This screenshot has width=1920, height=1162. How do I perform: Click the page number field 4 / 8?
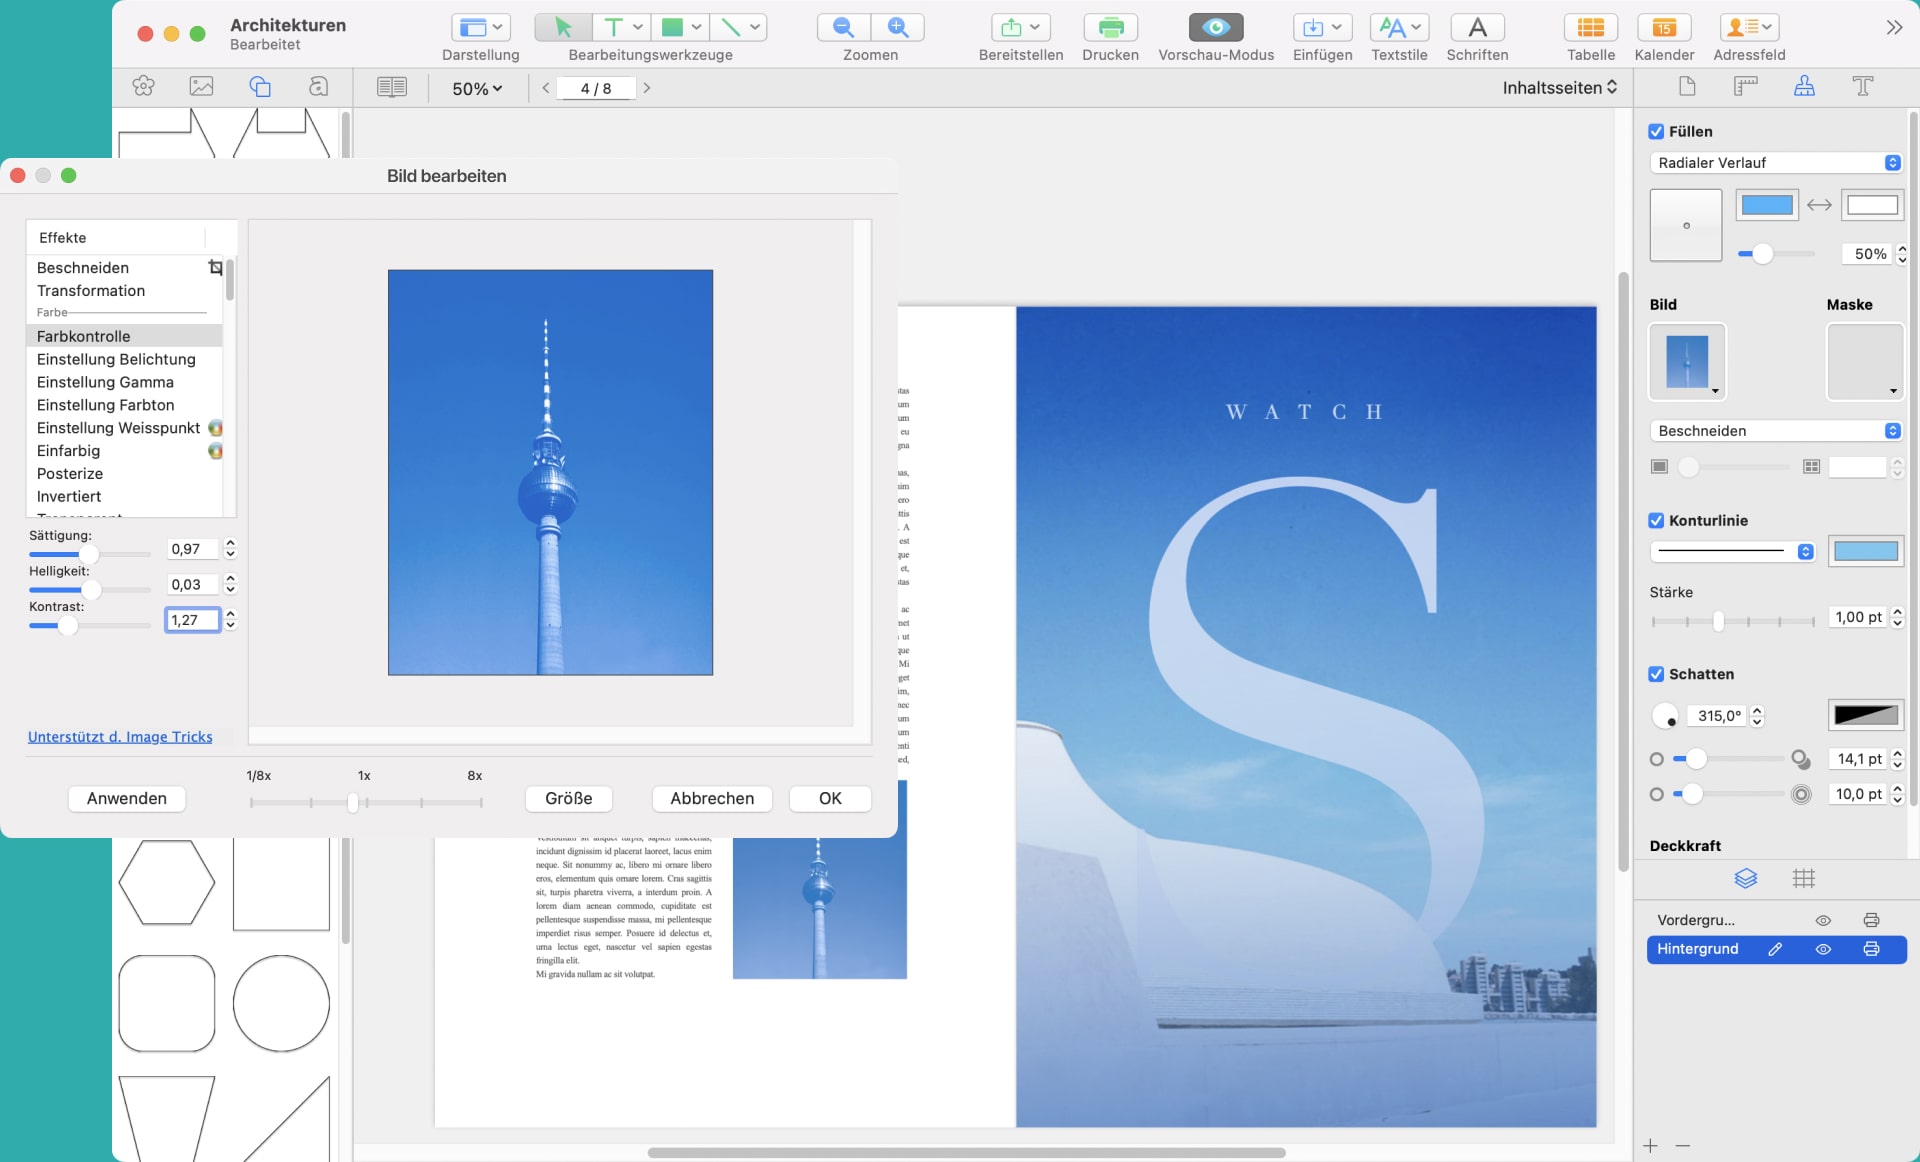pyautogui.click(x=596, y=88)
